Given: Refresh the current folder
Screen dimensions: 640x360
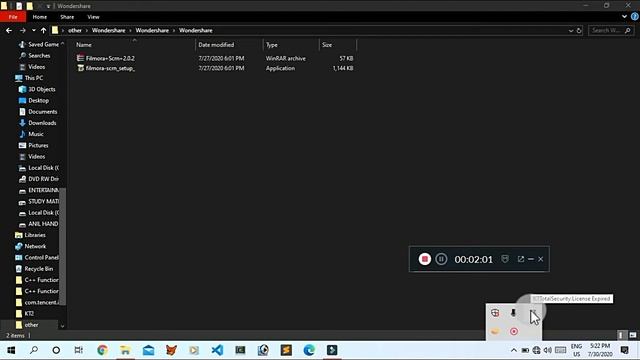Looking at the screenshot, I should coord(579,31).
